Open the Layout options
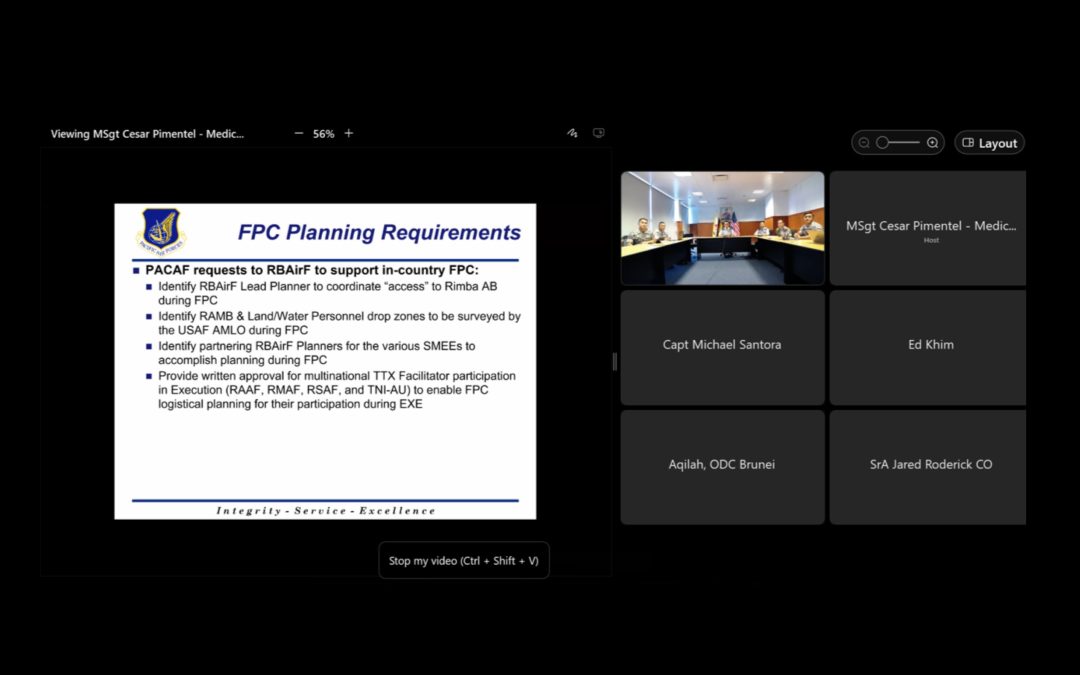This screenshot has width=1080, height=675. coord(989,143)
